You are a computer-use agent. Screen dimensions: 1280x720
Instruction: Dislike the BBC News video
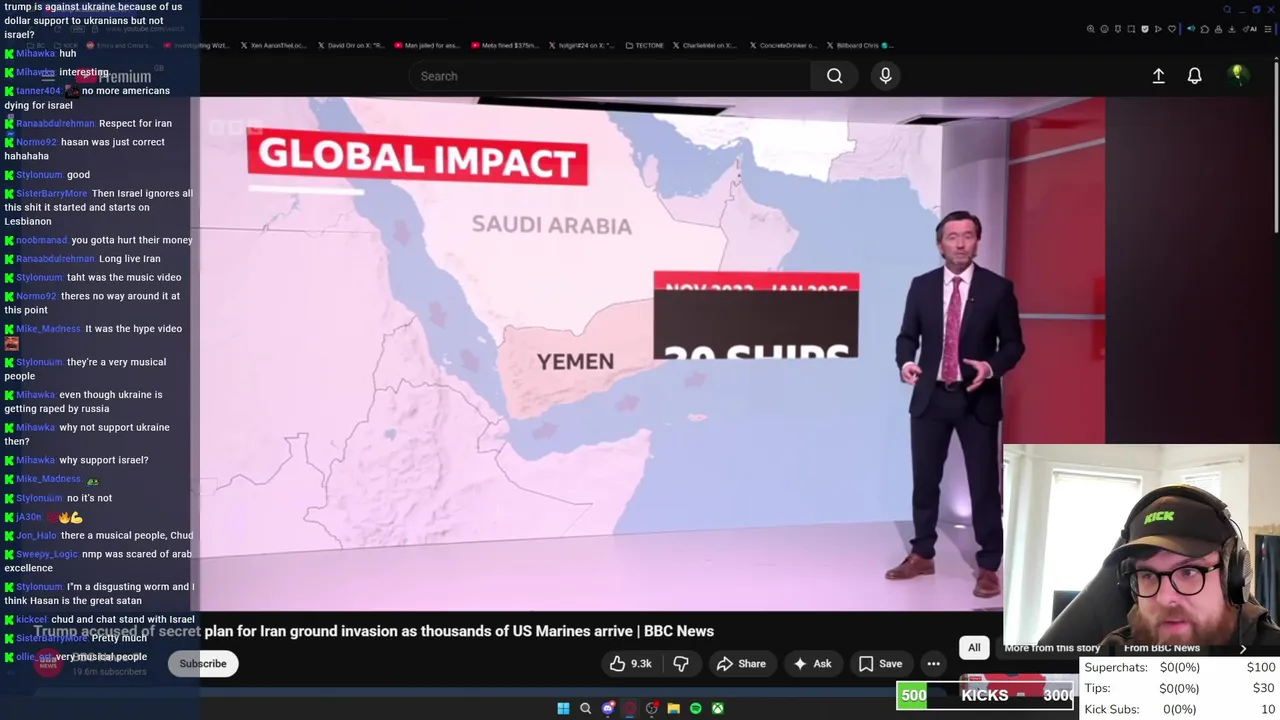681,663
